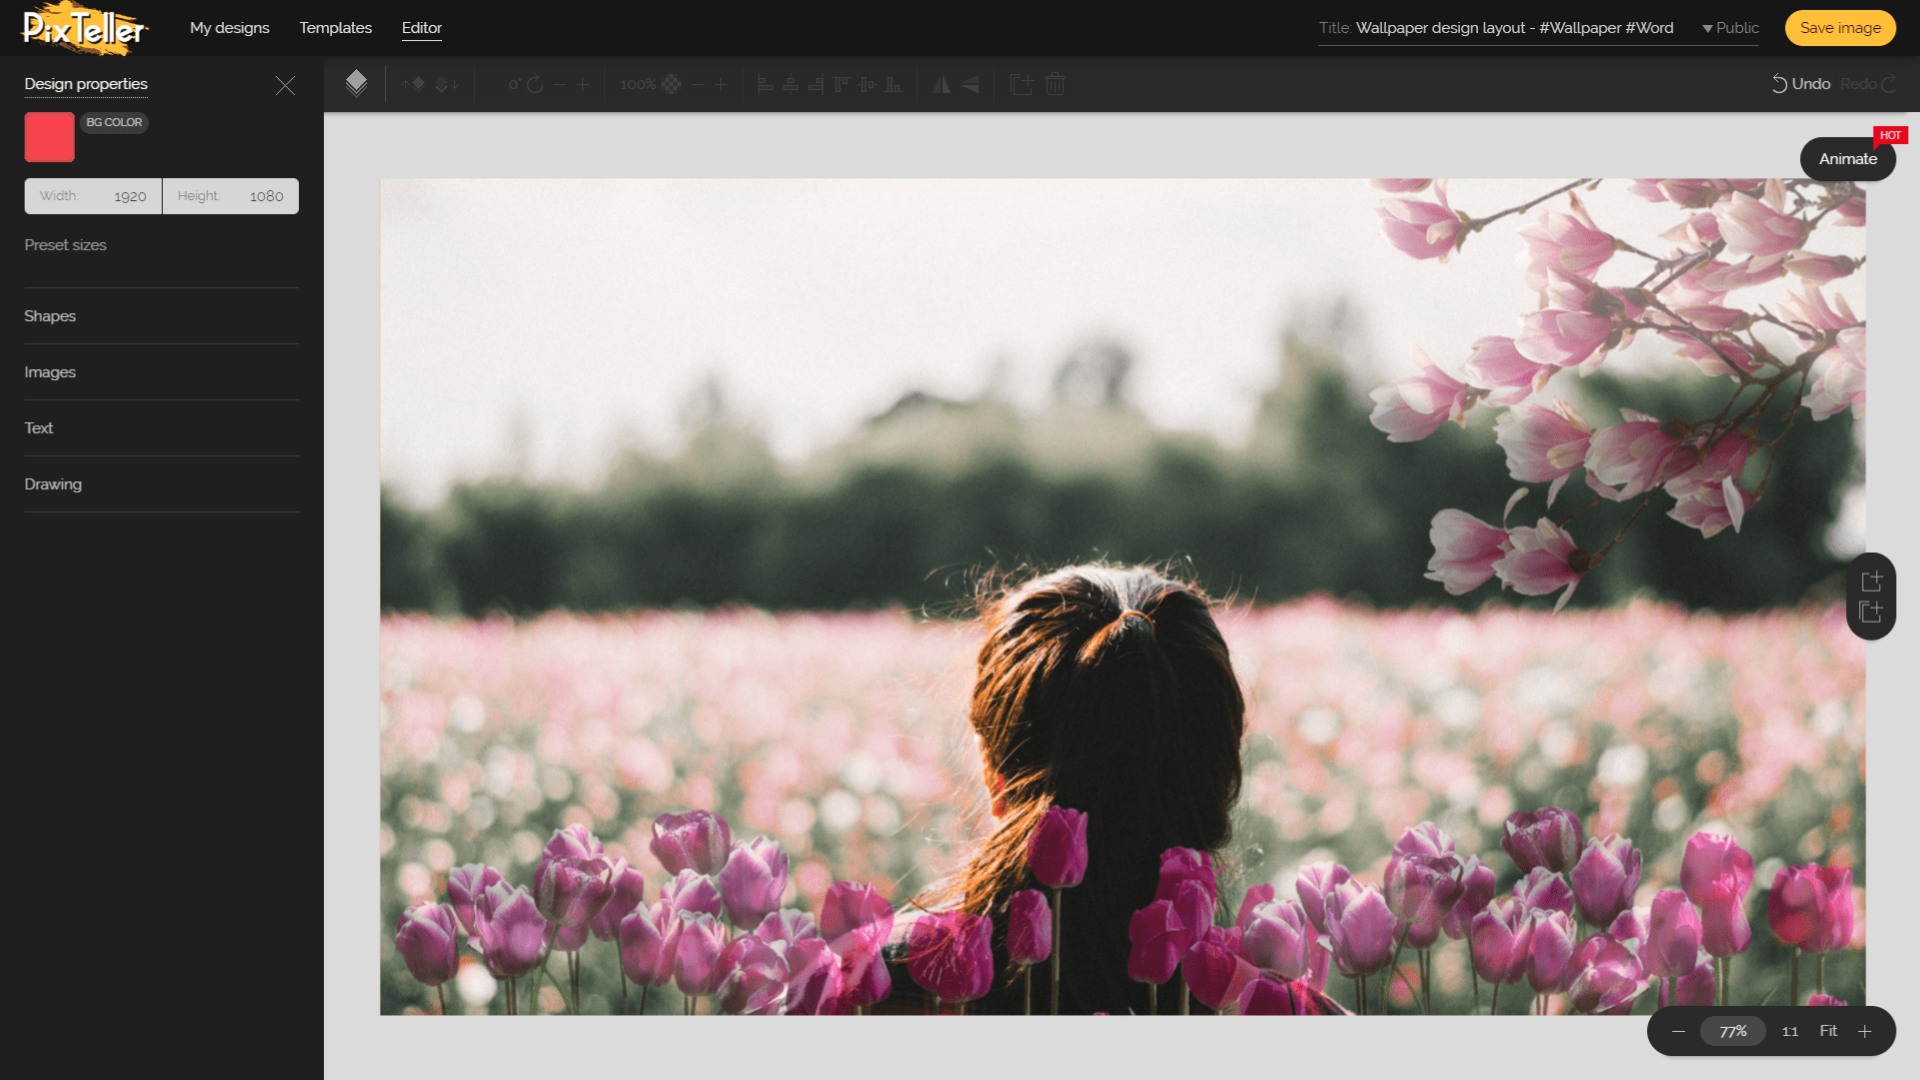Open the layers panel icon
The width and height of the screenshot is (1920, 1080).
pos(356,84)
